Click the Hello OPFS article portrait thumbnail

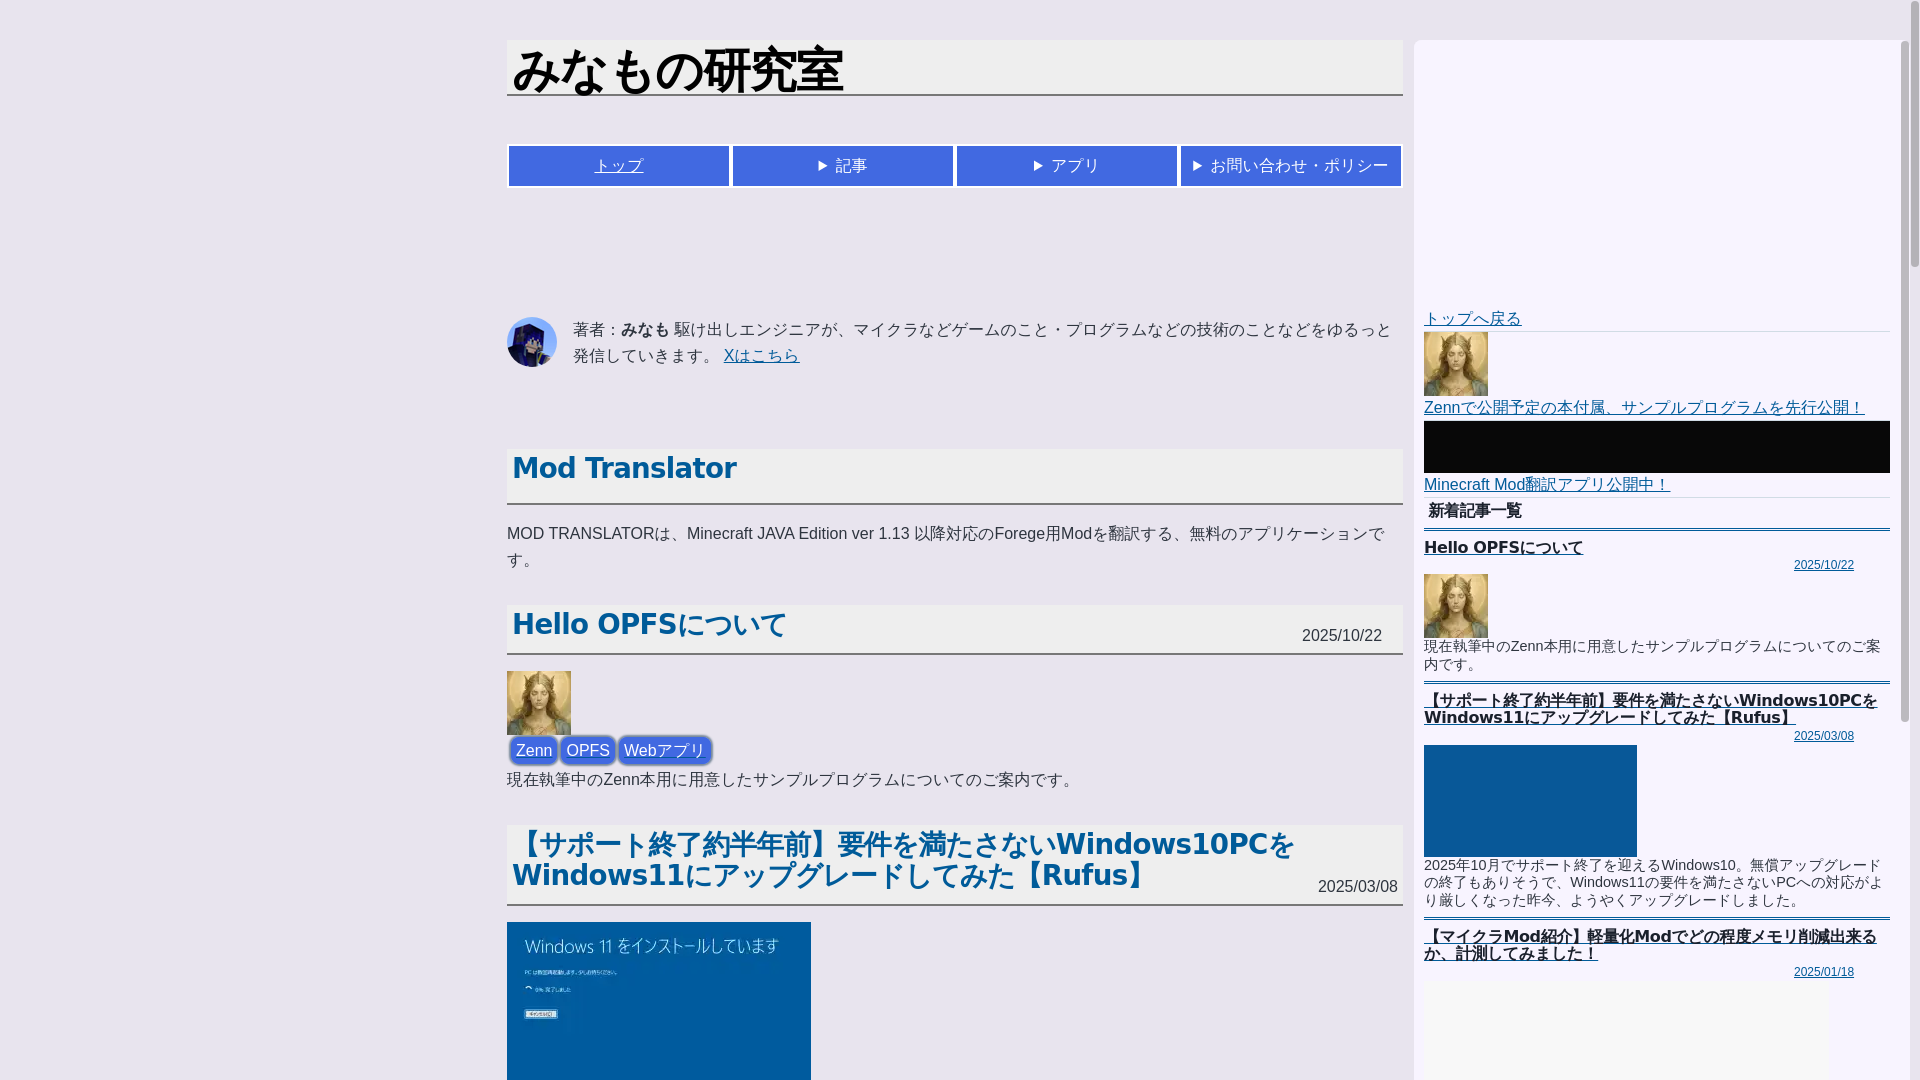coord(538,702)
